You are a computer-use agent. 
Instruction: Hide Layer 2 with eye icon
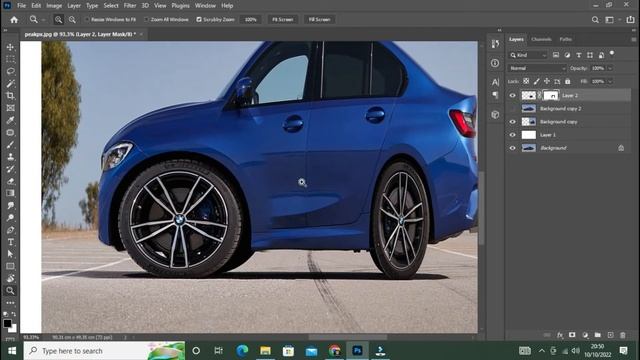coord(513,96)
